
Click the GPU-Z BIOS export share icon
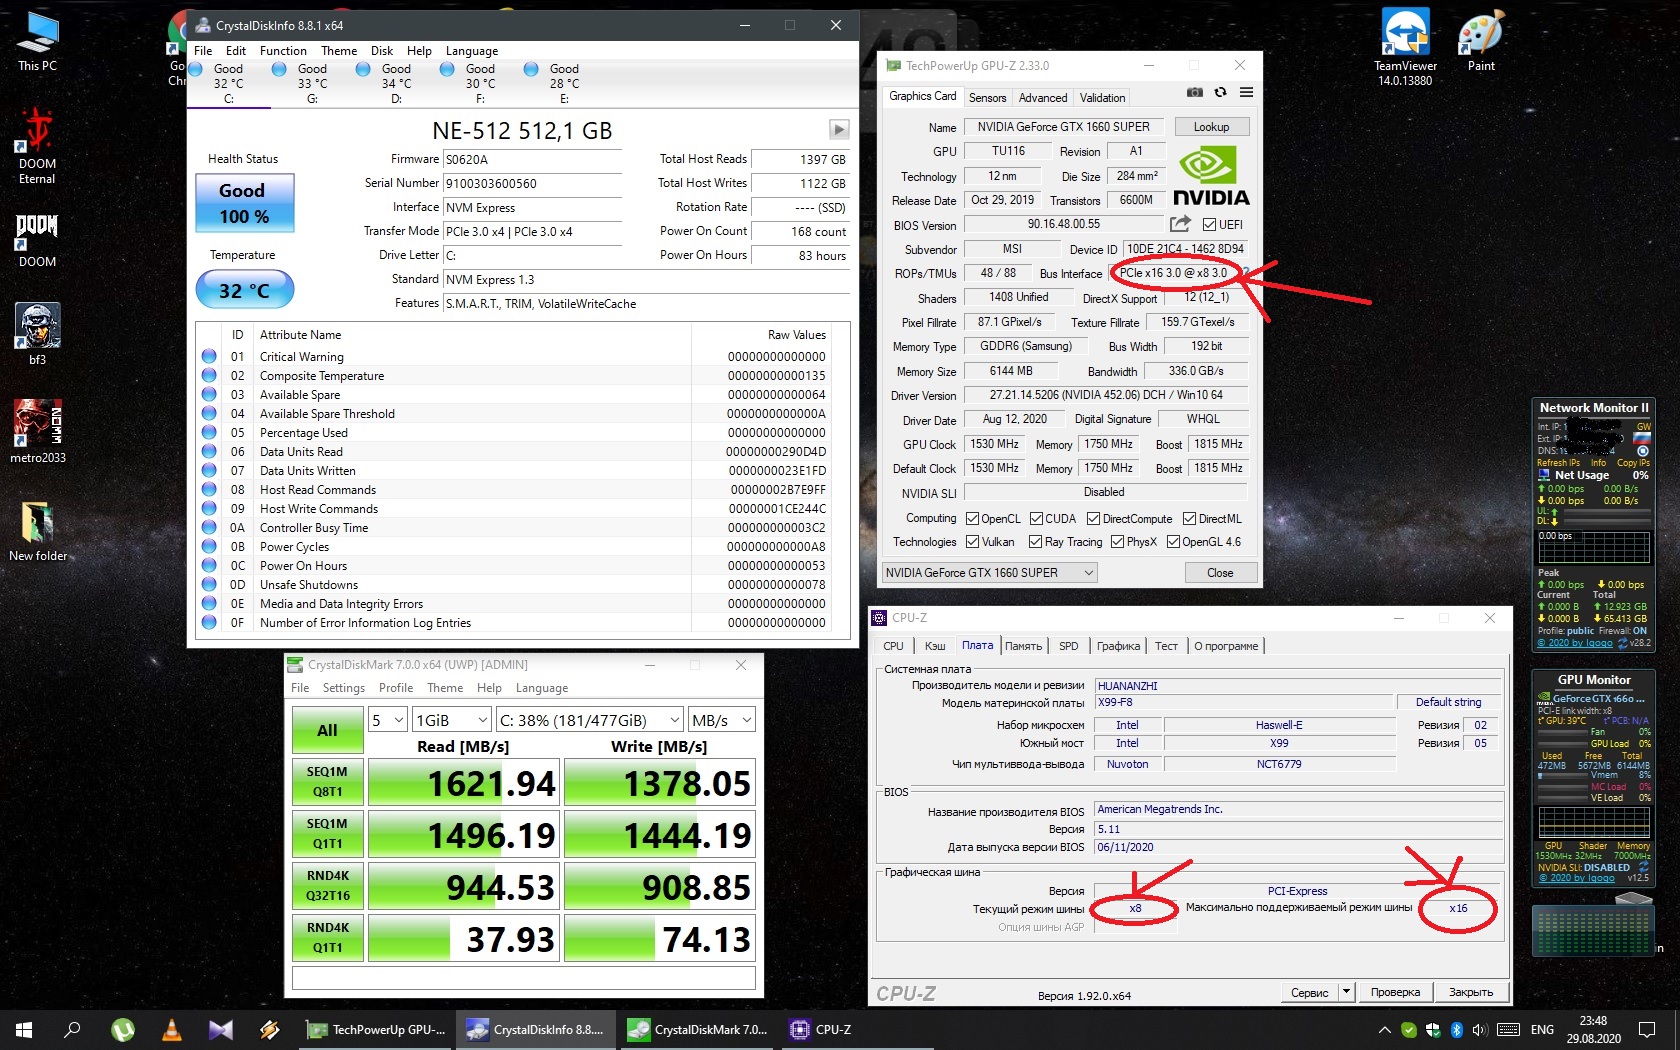tap(1181, 224)
